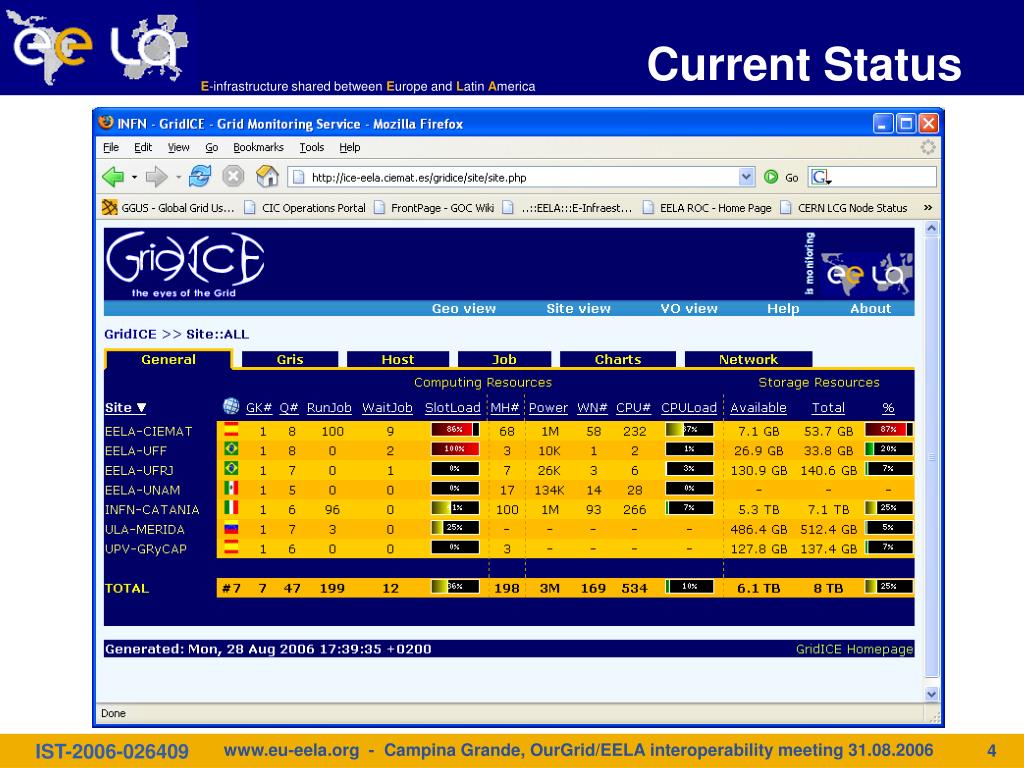Click the Spain flag beside EELA-CIEMAT
The width and height of the screenshot is (1024, 768).
tap(231, 431)
